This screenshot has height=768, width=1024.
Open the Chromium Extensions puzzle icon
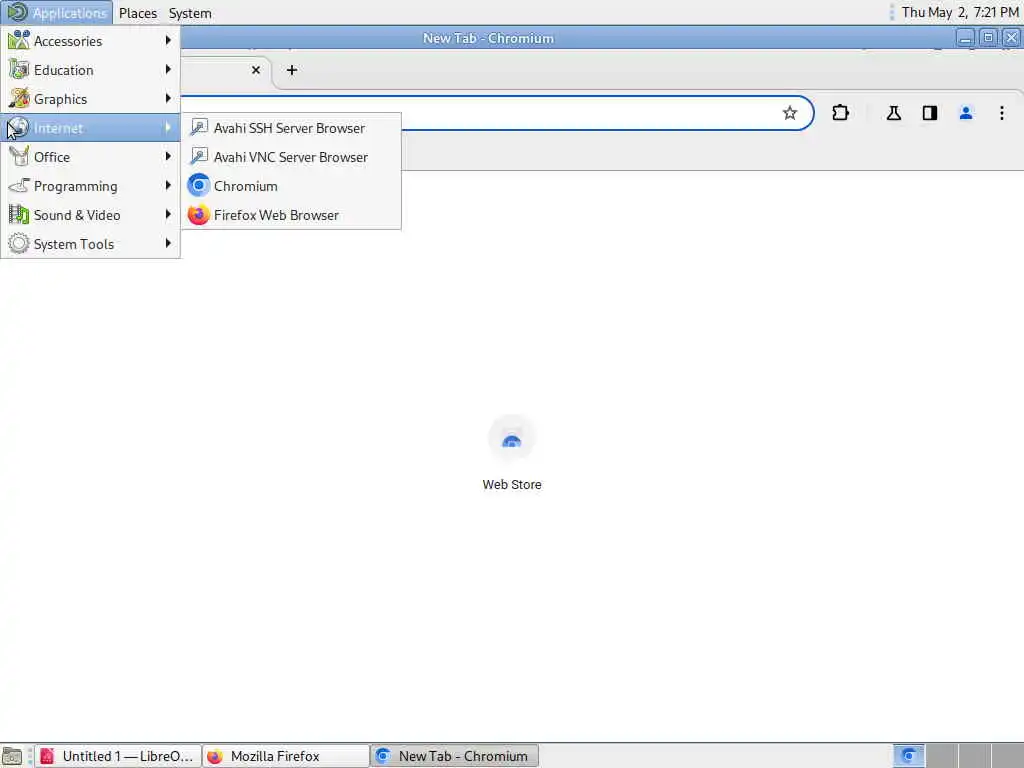click(x=840, y=113)
